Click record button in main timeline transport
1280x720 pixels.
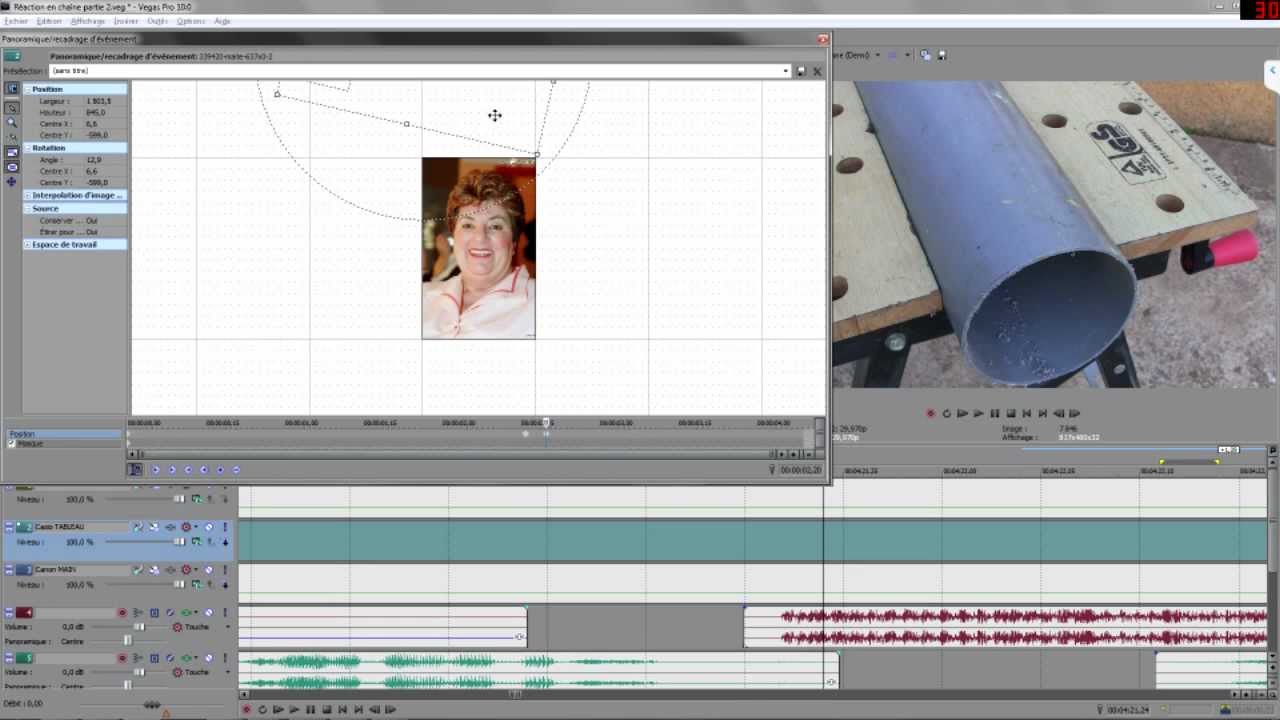pos(246,710)
